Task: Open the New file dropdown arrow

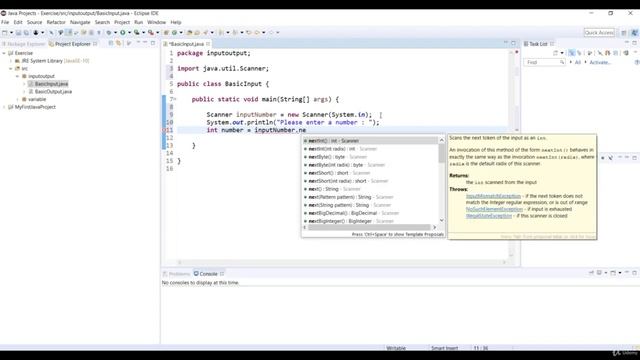Action: pos(11,33)
